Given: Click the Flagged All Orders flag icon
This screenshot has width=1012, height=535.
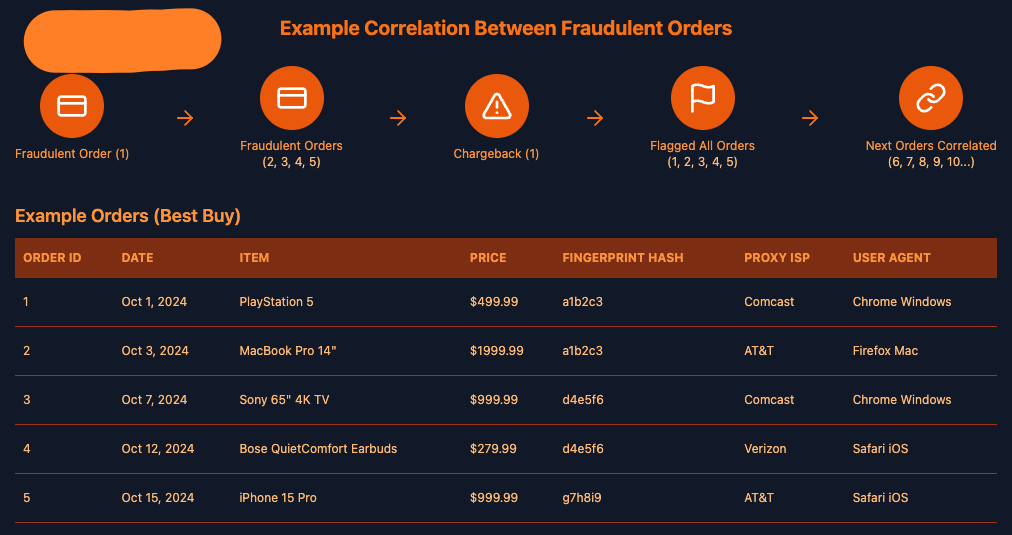Looking at the screenshot, I should (x=702, y=98).
